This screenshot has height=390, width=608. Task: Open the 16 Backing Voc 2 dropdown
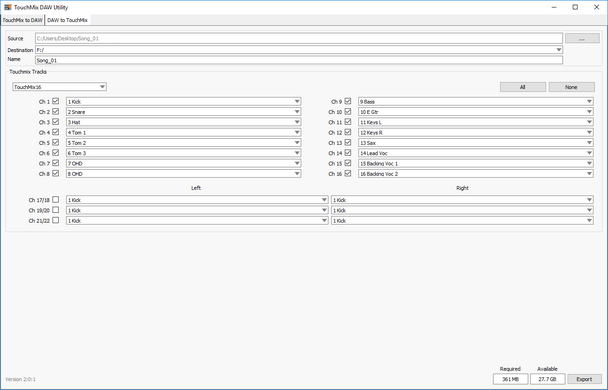click(x=476, y=174)
